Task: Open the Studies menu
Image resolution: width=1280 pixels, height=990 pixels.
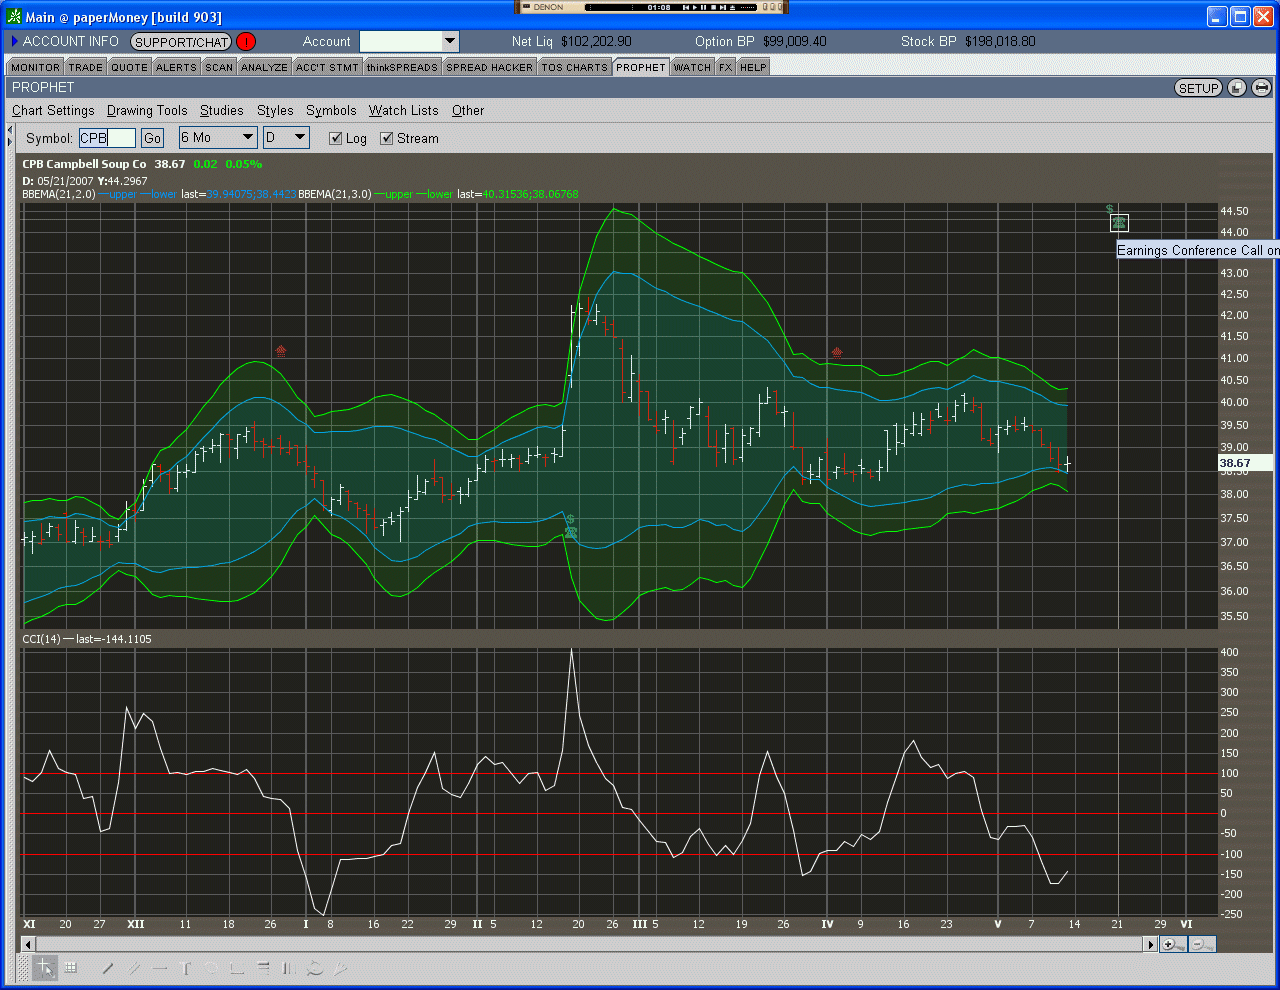Action: (221, 111)
